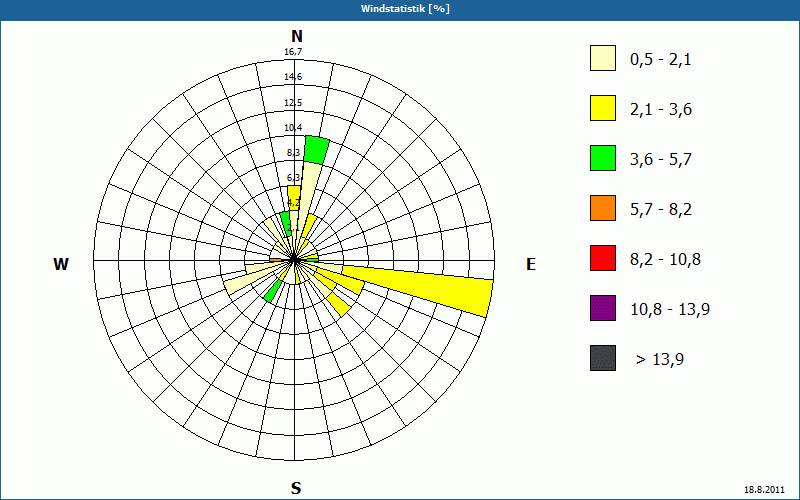Click the 8,3 axis value
The image size is (800, 500).
tap(293, 152)
